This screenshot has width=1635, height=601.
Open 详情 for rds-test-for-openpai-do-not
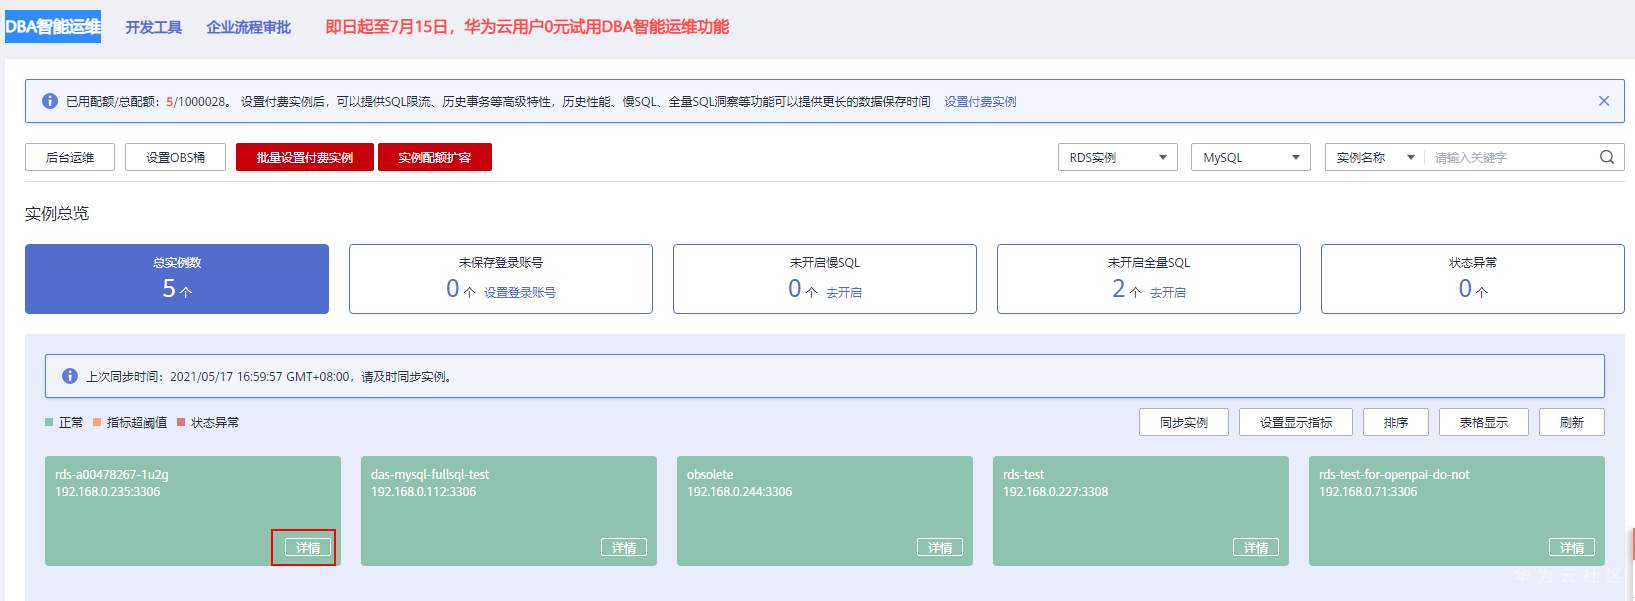pos(1572,547)
